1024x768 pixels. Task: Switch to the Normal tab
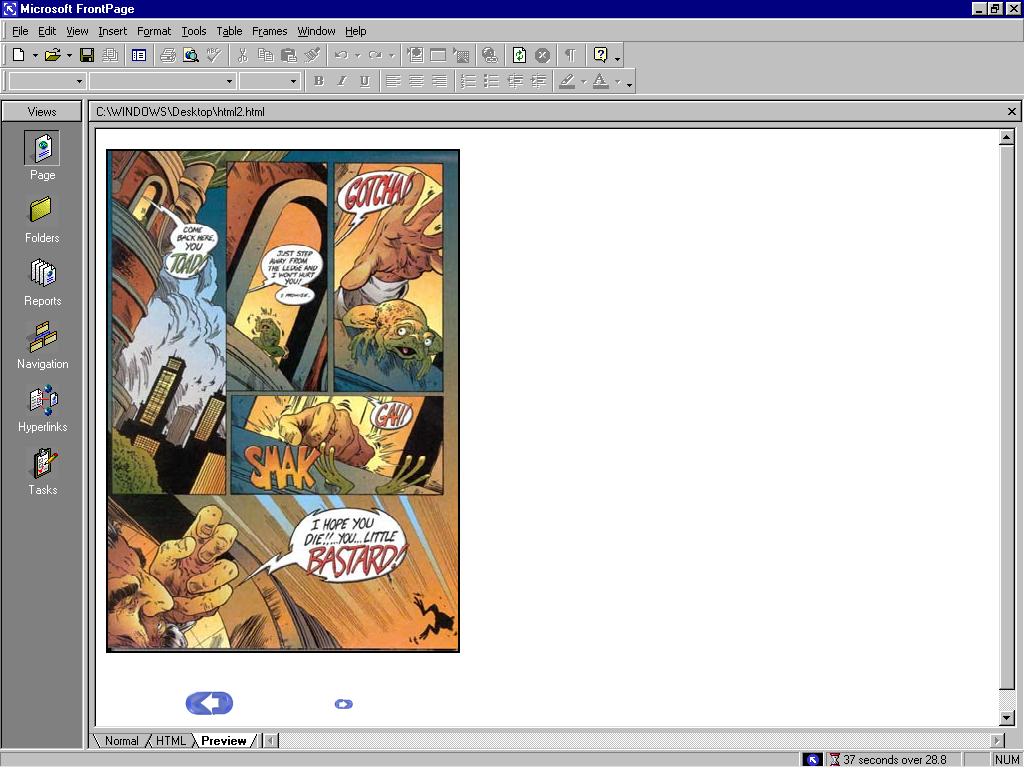click(x=121, y=741)
